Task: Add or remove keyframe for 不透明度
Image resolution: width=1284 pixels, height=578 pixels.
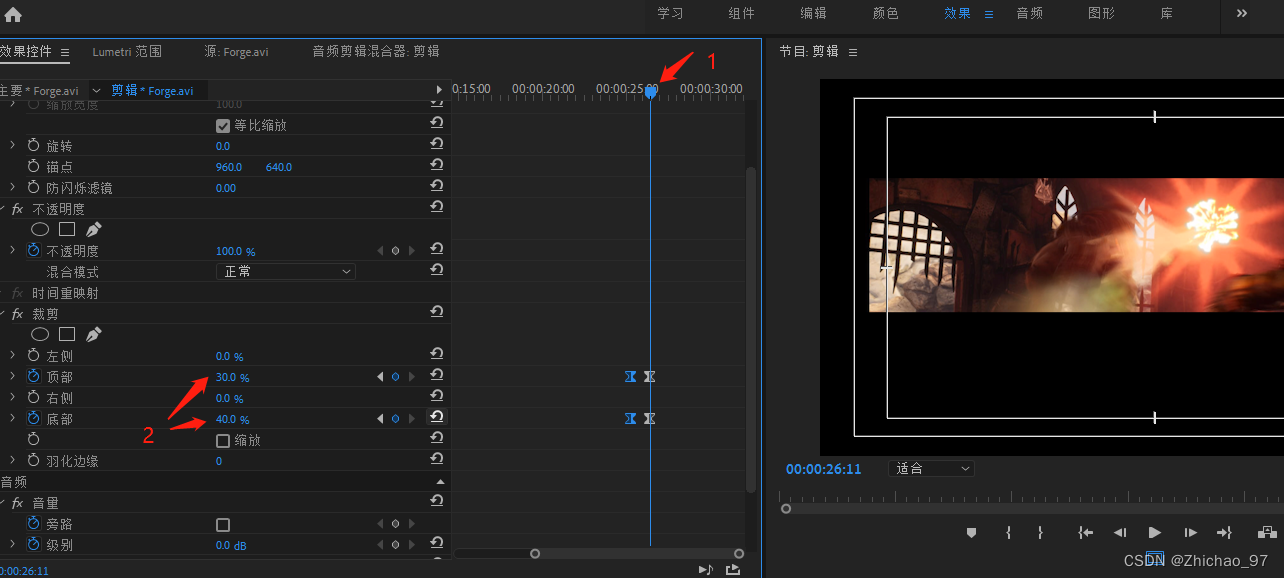Action: [395, 251]
